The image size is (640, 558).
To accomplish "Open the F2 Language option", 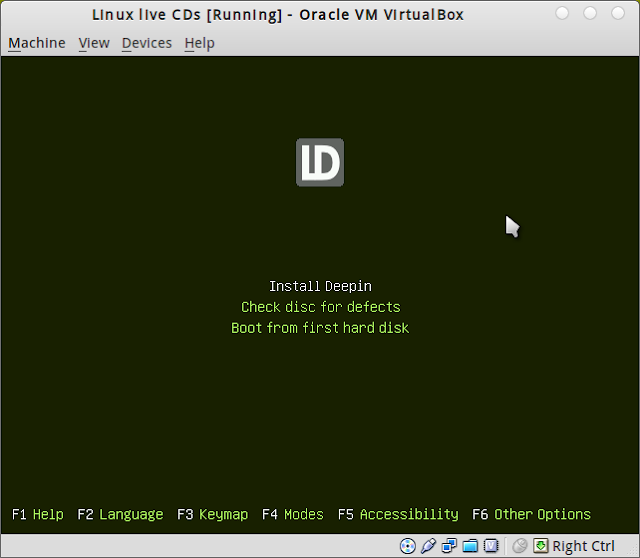I will click(x=120, y=514).
